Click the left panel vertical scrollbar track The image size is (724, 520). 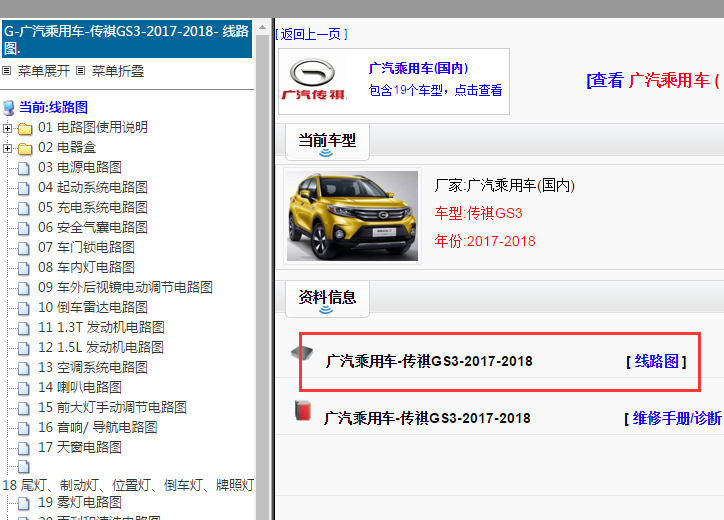tap(263, 277)
